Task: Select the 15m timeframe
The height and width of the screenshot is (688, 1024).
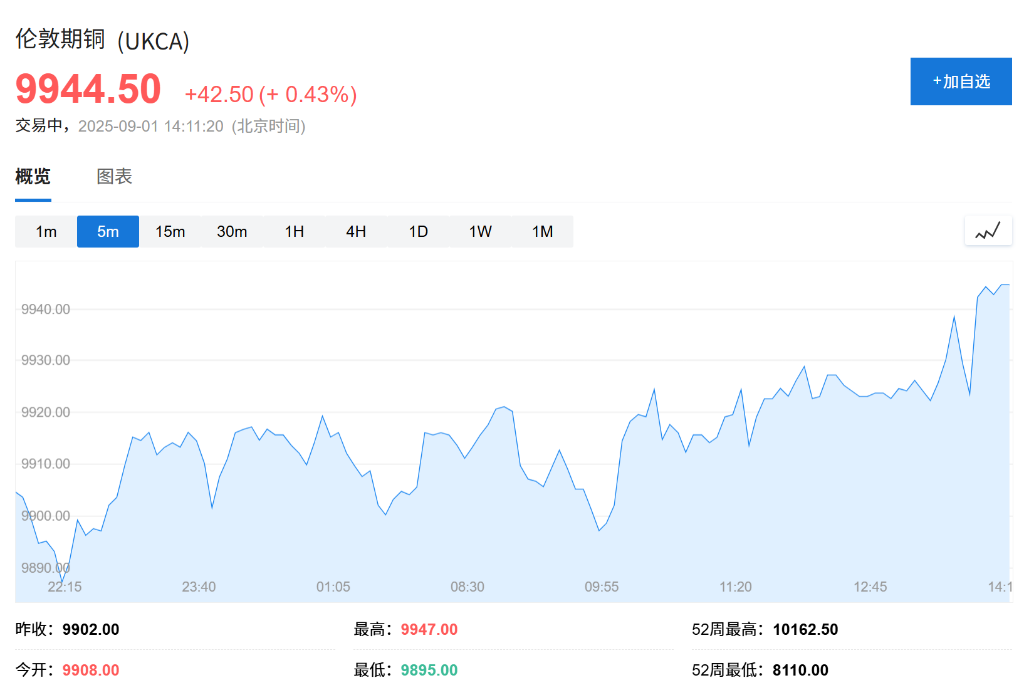Action: [170, 231]
